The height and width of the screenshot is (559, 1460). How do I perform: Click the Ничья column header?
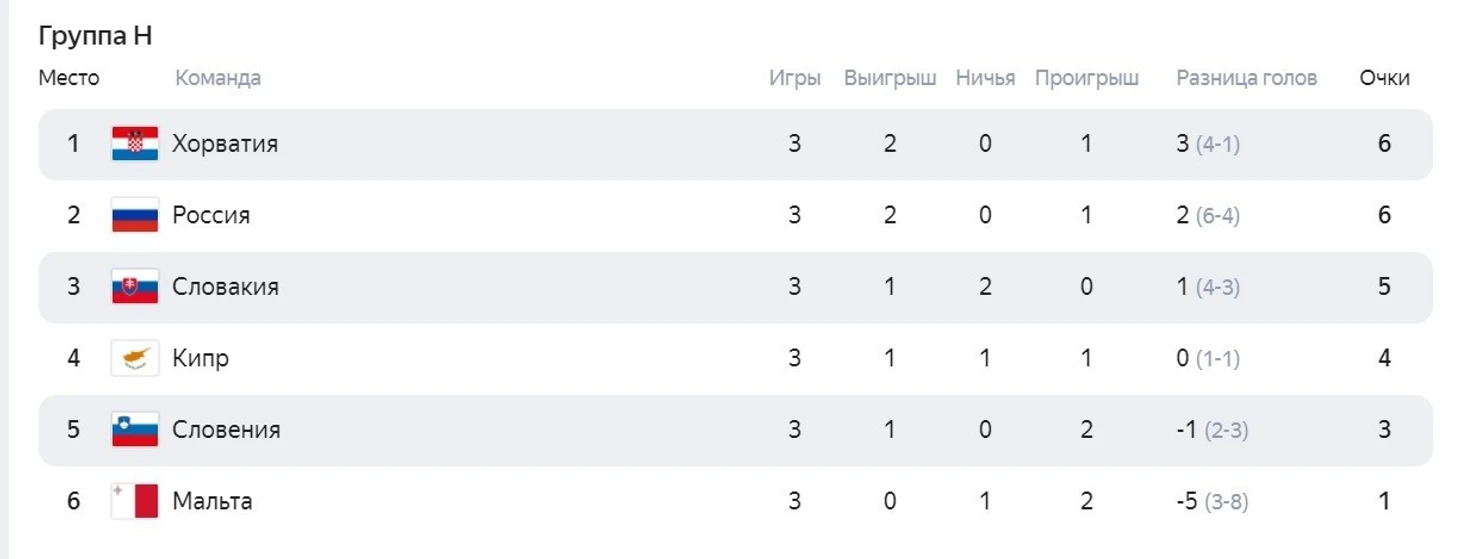tap(985, 78)
